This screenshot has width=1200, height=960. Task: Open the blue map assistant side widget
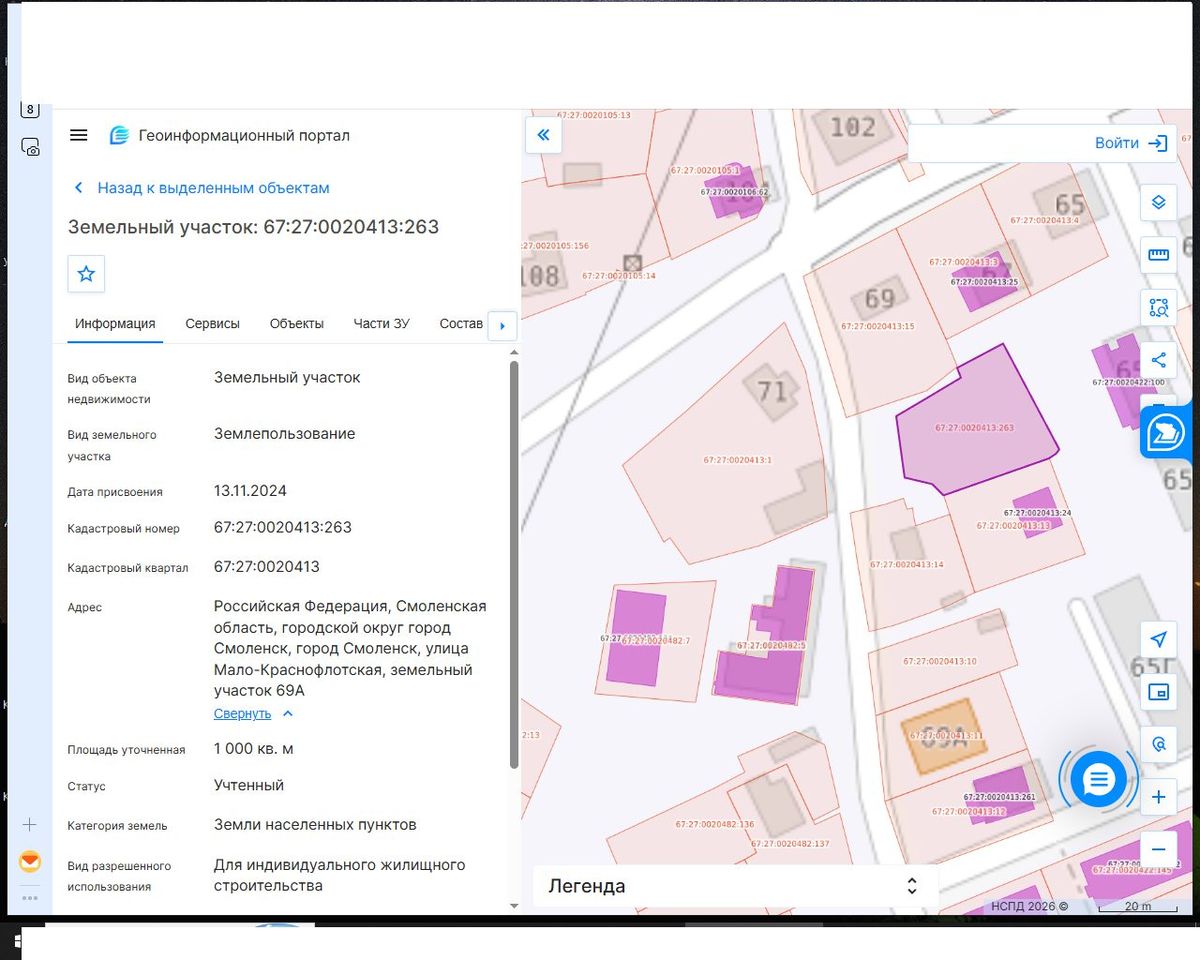click(1166, 432)
